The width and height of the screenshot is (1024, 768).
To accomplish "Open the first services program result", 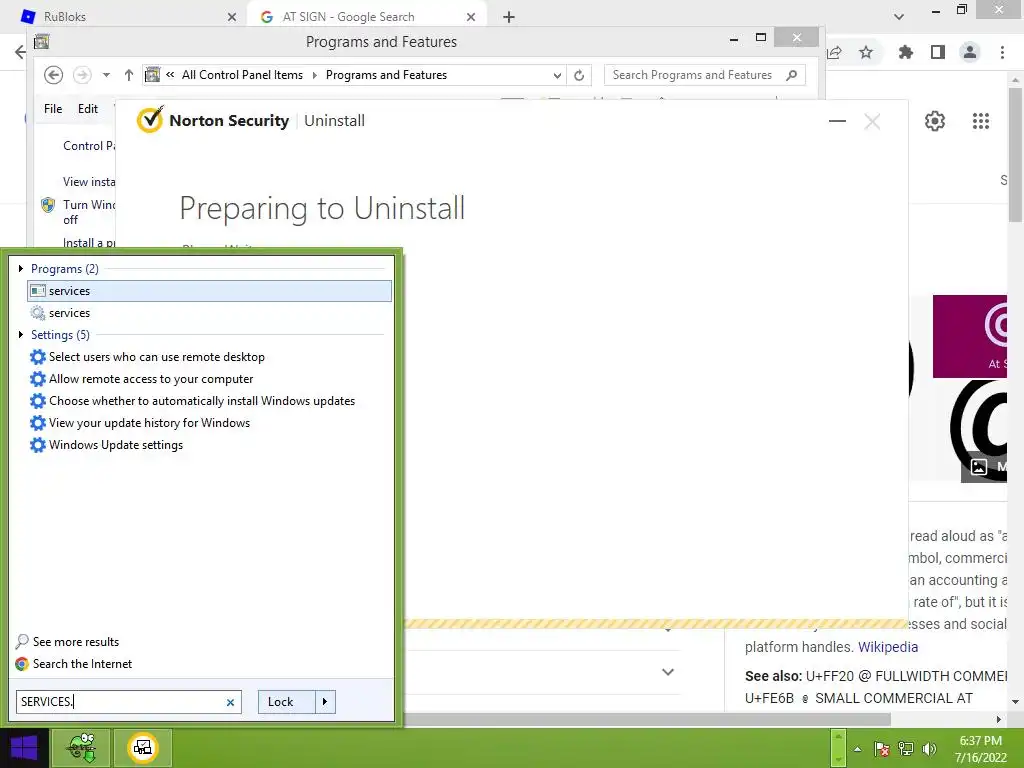I will (x=209, y=291).
